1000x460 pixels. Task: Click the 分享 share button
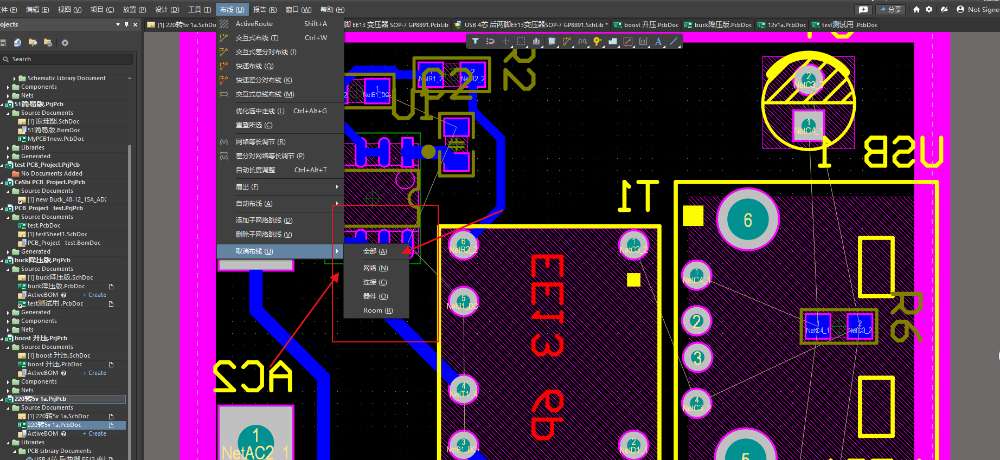pos(890,10)
